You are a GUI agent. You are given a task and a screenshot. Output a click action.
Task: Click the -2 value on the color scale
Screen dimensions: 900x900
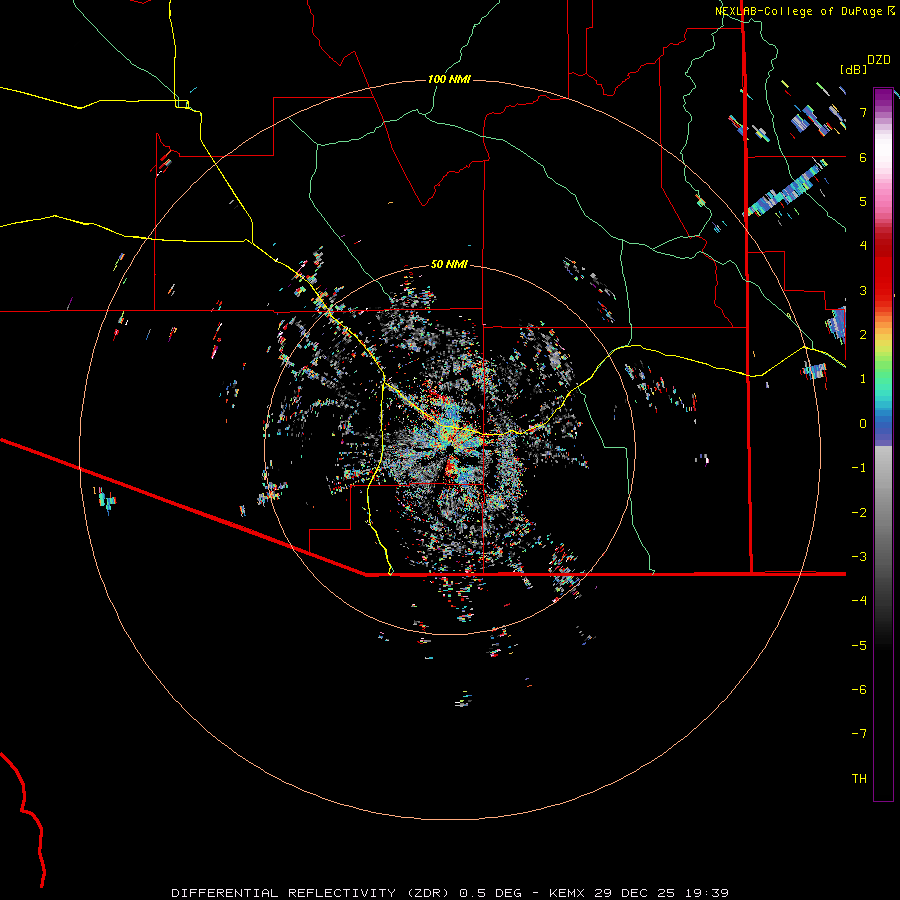pyautogui.click(x=859, y=513)
